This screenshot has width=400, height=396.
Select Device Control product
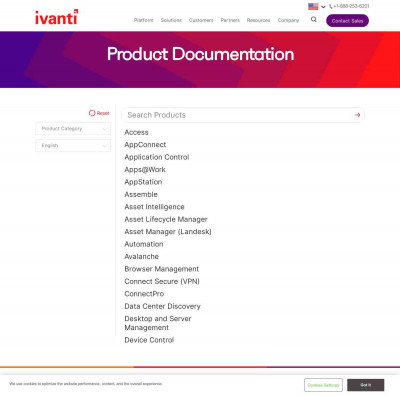(149, 340)
